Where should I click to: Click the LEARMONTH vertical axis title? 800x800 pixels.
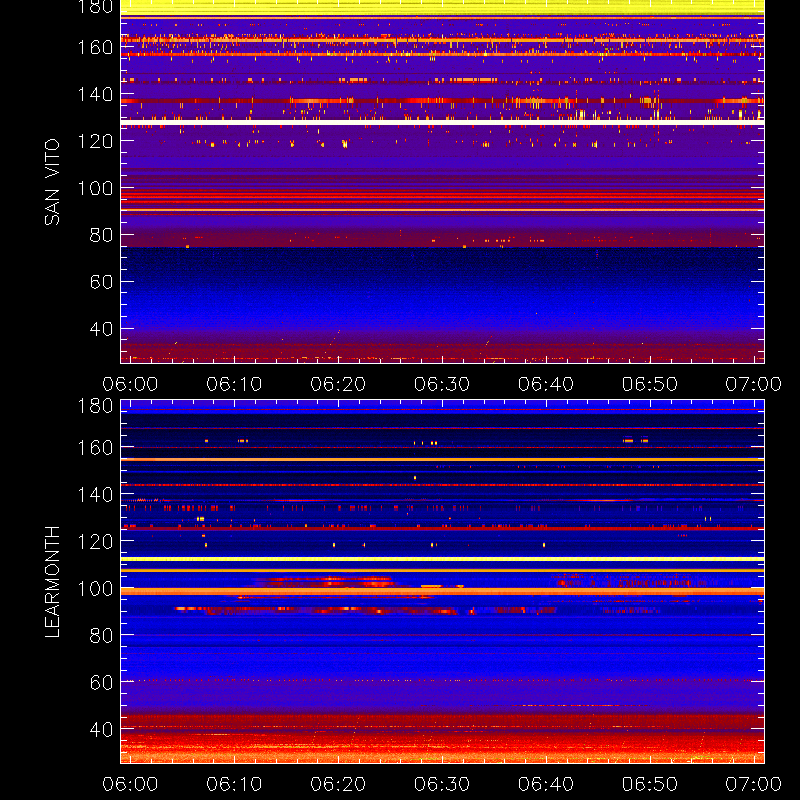(52, 582)
